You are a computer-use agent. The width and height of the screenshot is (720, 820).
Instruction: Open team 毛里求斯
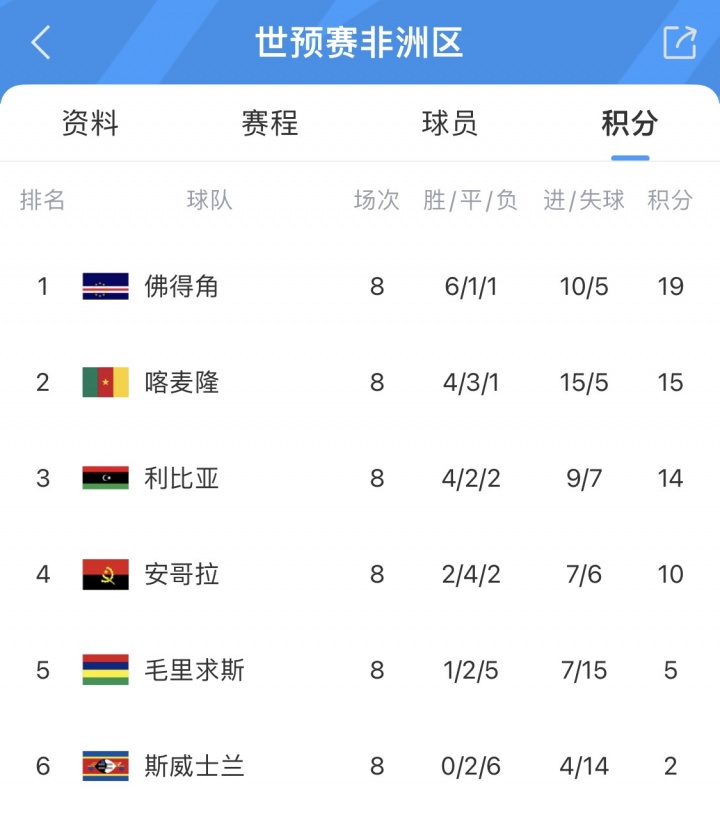[x=194, y=671]
